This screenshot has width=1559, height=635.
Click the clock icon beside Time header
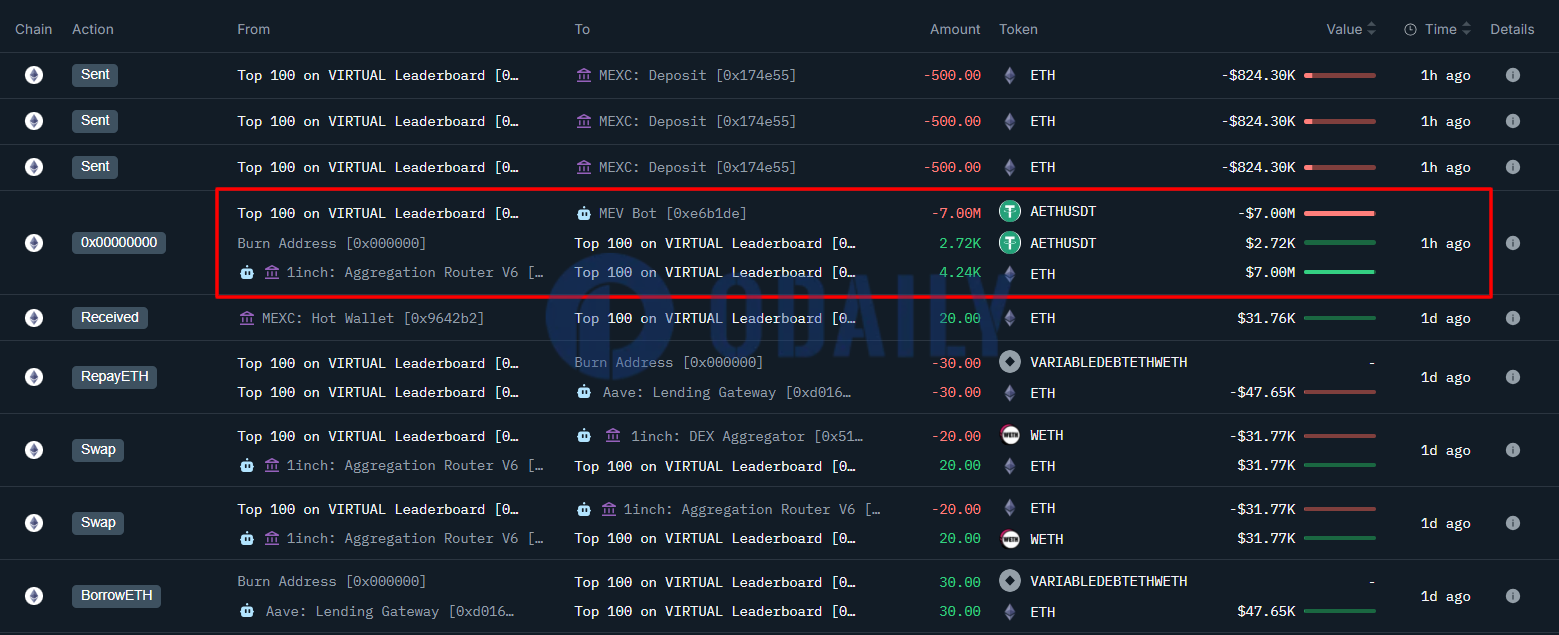[1410, 30]
